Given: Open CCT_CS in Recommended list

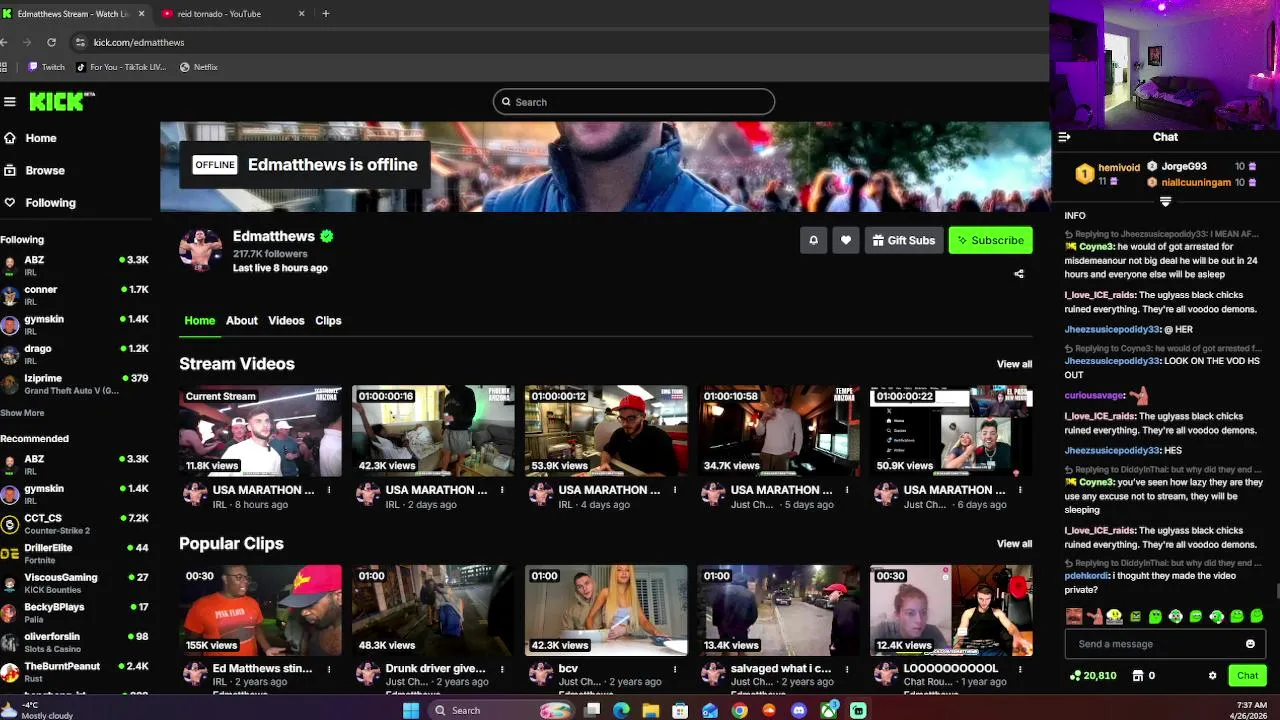Looking at the screenshot, I should coord(75,524).
